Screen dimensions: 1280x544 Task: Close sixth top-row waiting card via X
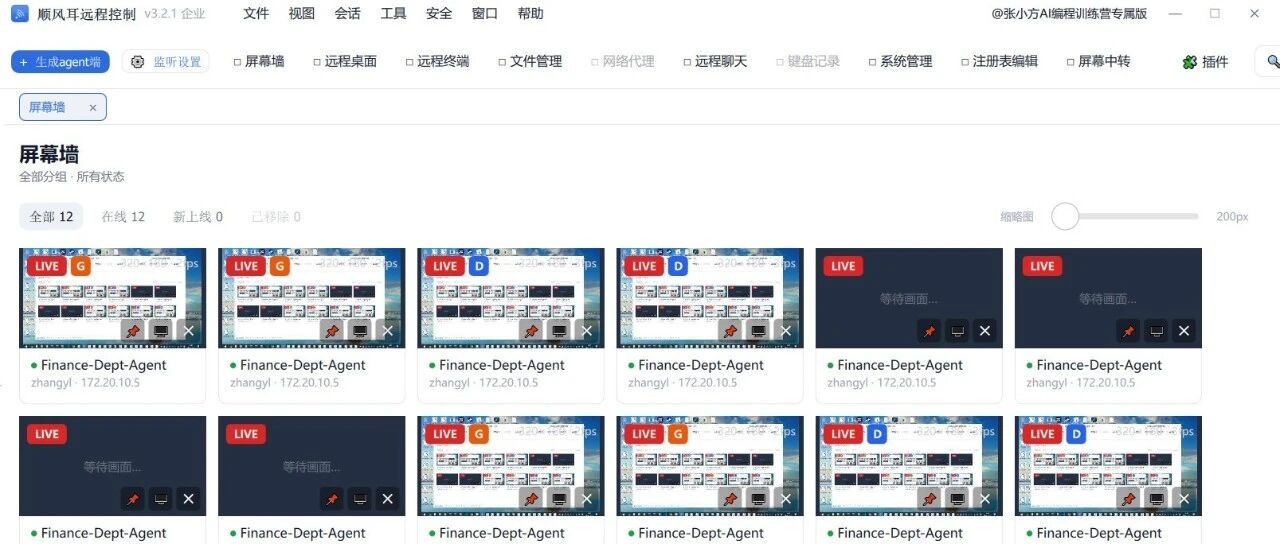click(1183, 331)
